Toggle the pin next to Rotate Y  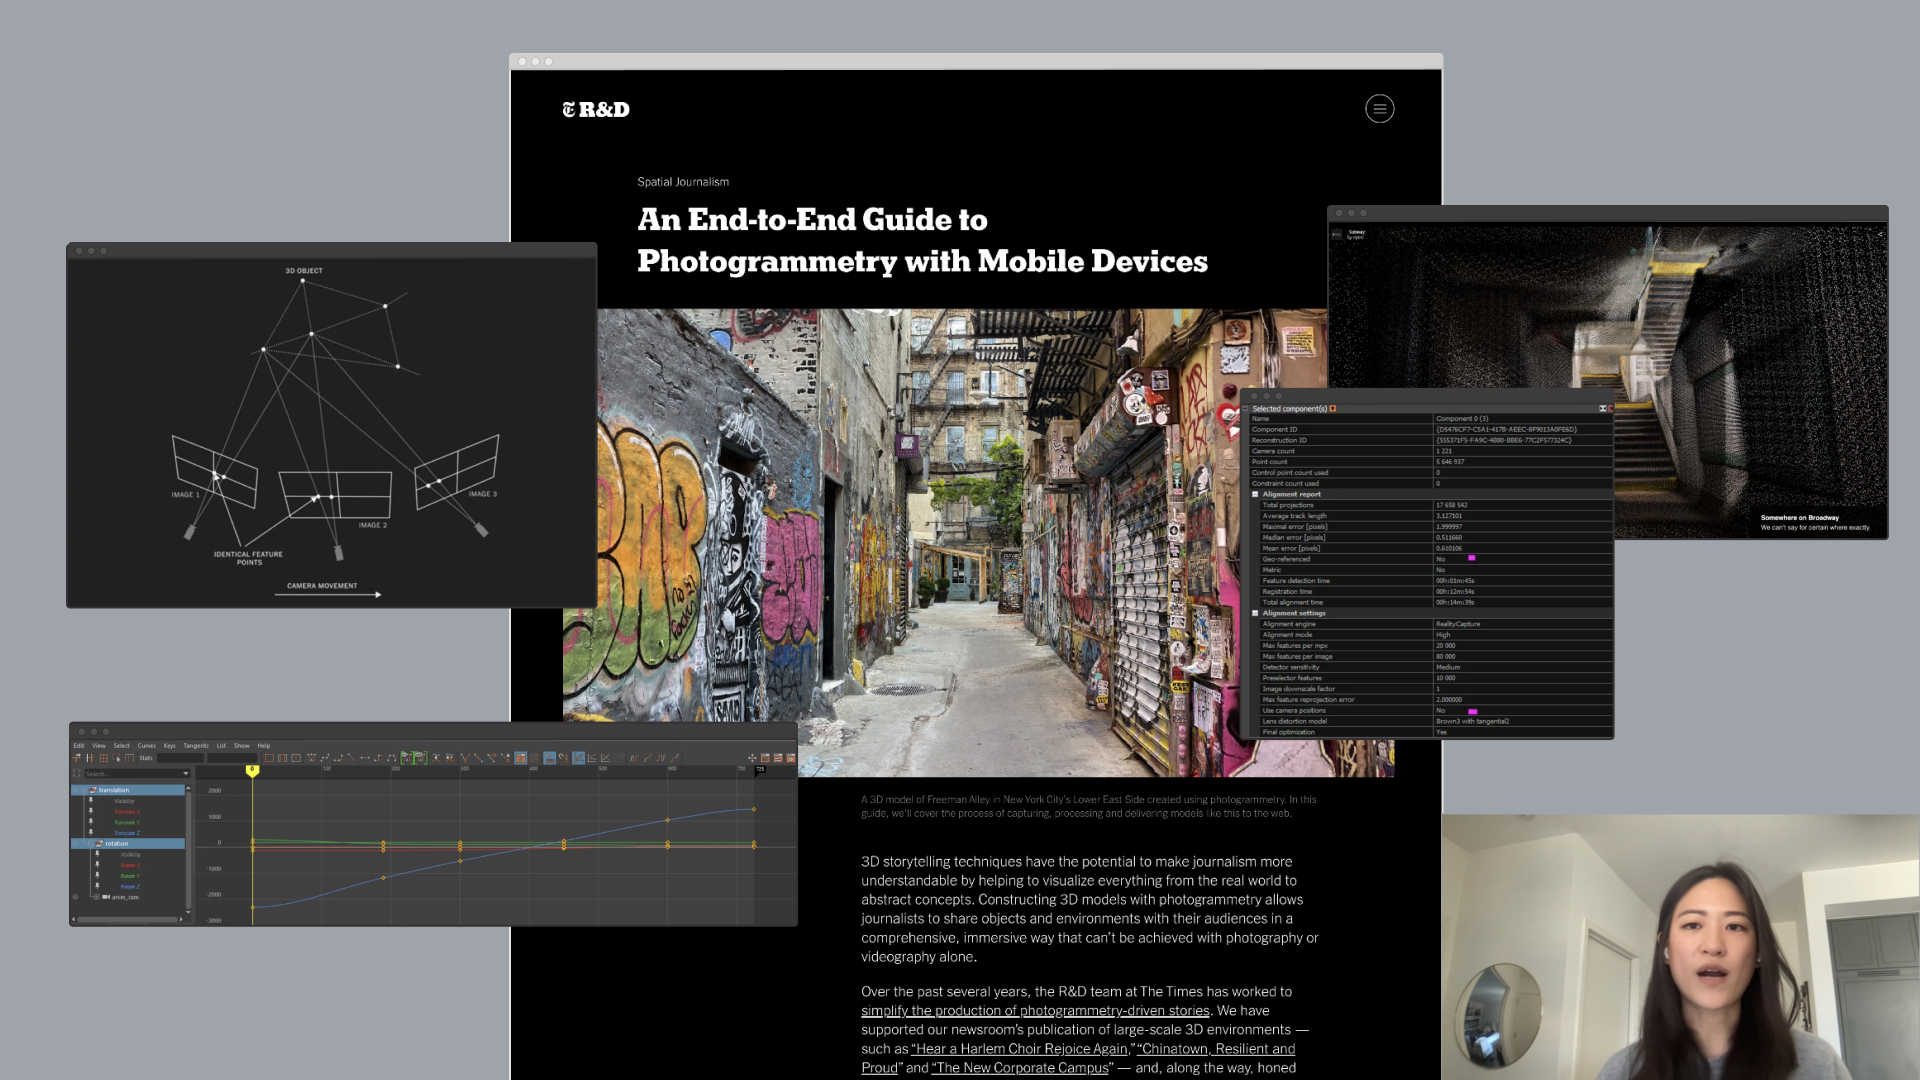(97, 875)
